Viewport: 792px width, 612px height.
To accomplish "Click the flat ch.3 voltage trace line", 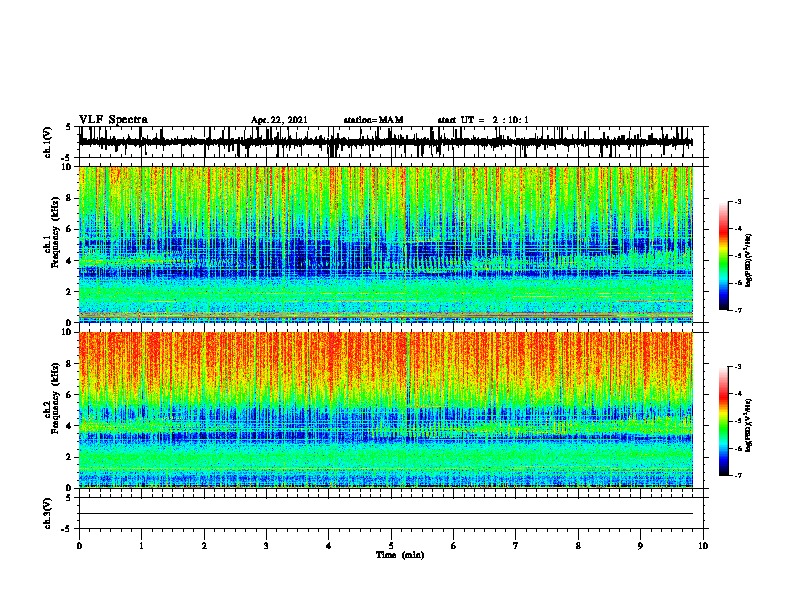I will click(x=385, y=514).
